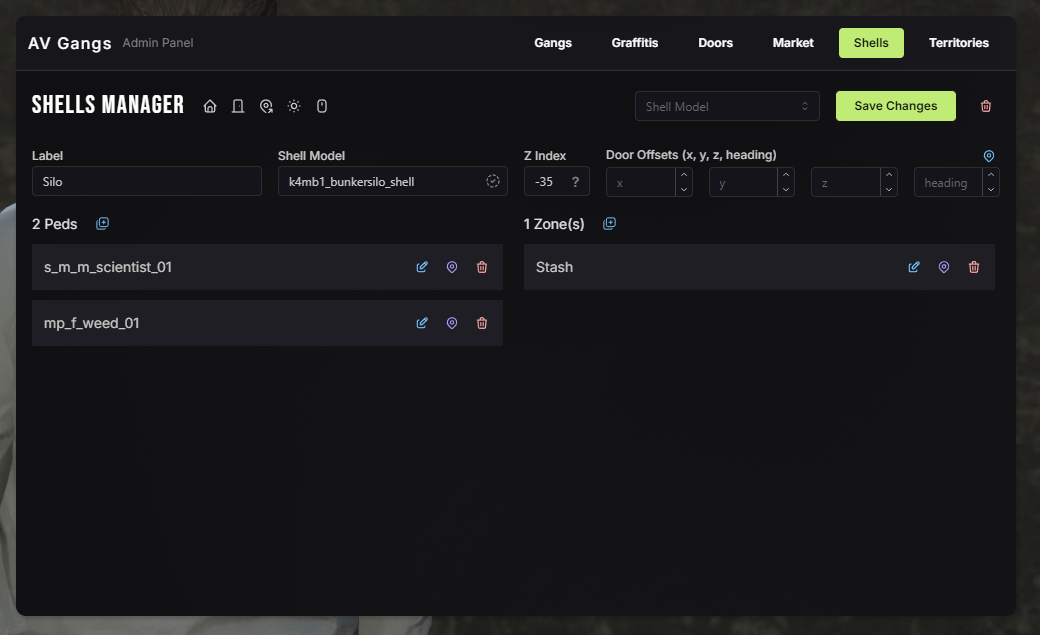Increase the x door offset value
Screen dimensions: 1040x635
point(684,175)
